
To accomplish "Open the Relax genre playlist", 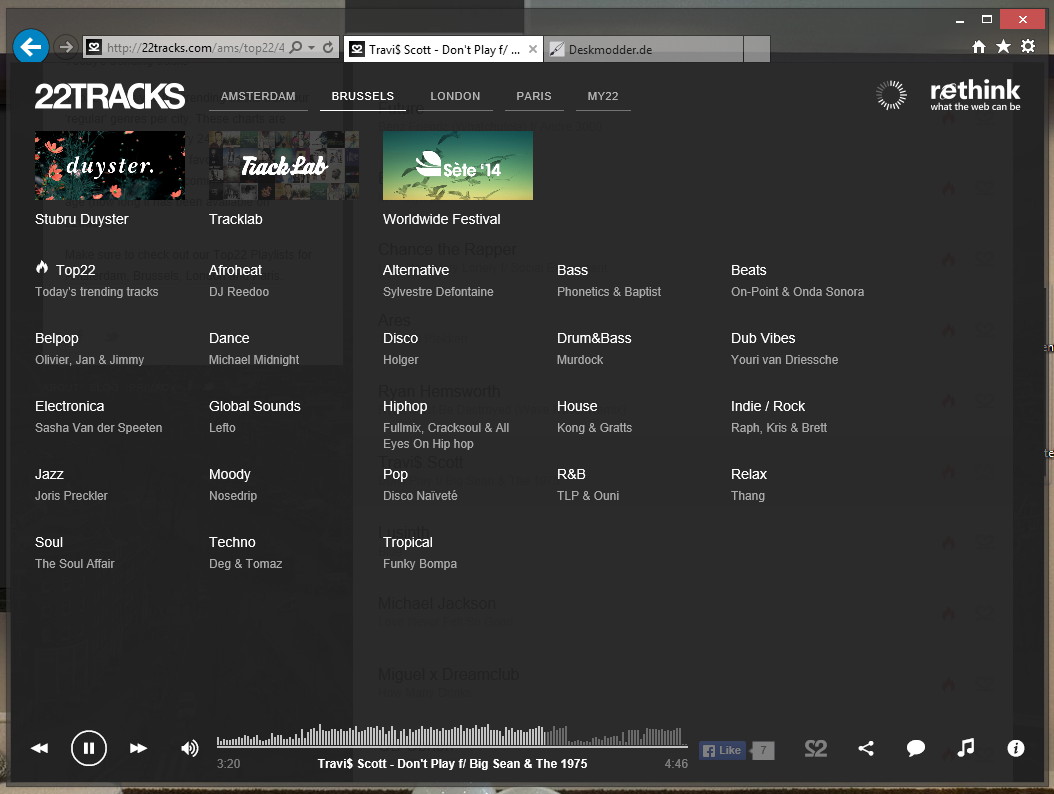I will click(749, 474).
